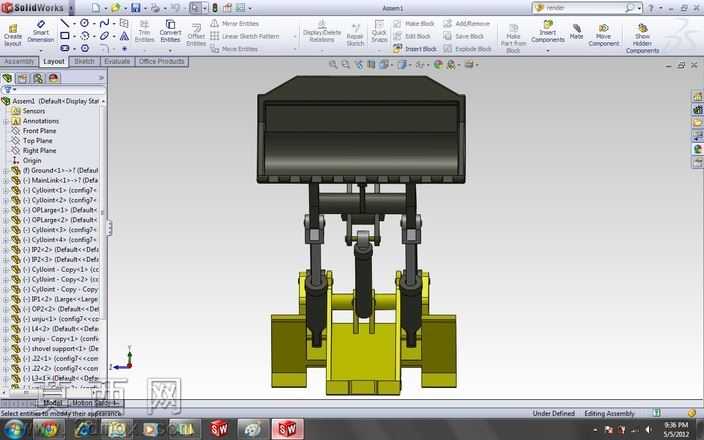Click the New document icon
Image resolution: width=704 pixels, height=440 pixels.
(96, 8)
